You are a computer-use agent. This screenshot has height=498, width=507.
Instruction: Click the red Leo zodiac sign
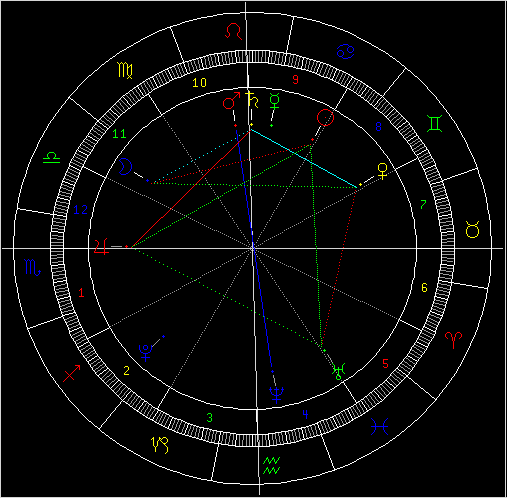[233, 32]
